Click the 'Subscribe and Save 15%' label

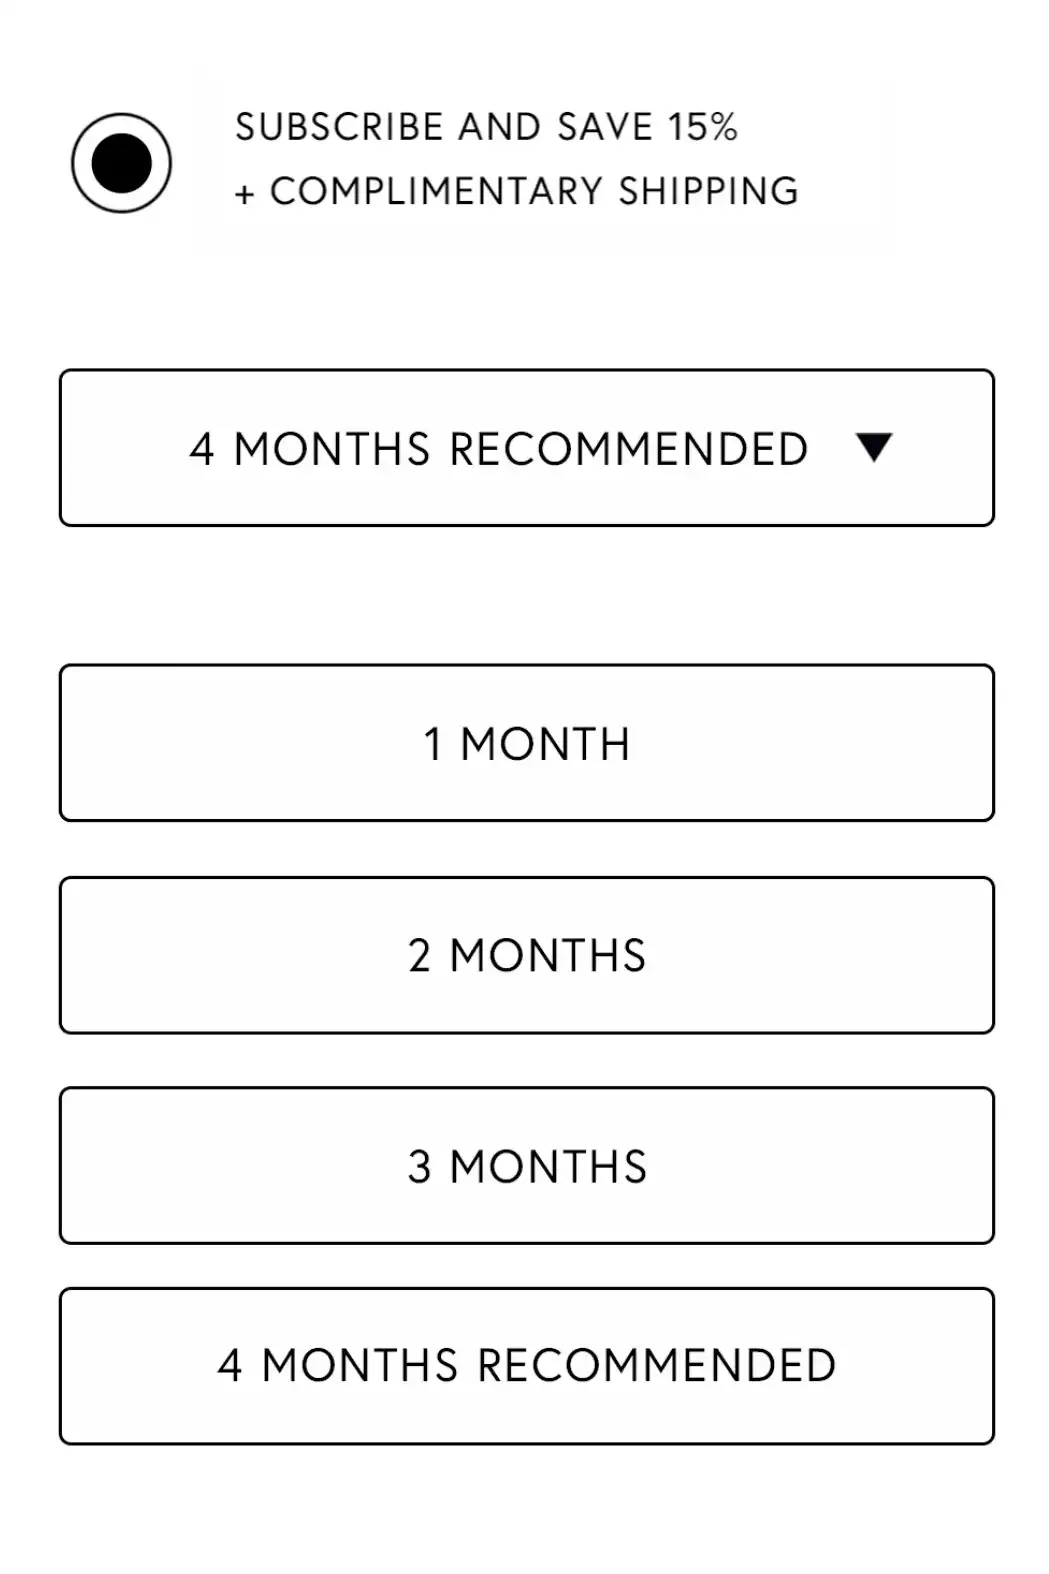tap(486, 127)
